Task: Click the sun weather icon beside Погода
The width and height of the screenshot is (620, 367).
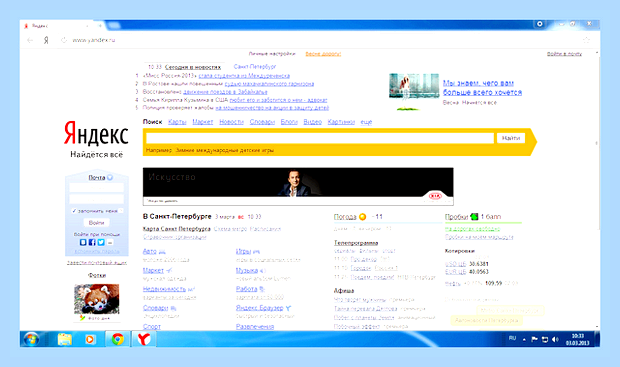Action: tap(363, 217)
